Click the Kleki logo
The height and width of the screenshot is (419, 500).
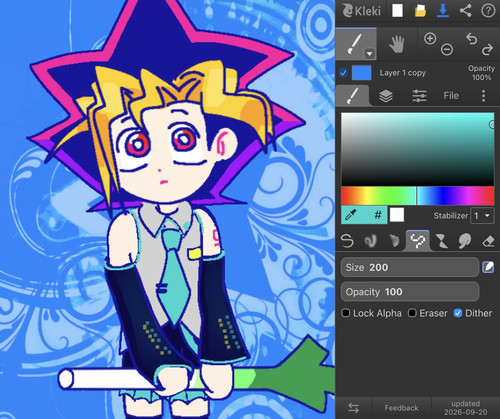(x=361, y=11)
